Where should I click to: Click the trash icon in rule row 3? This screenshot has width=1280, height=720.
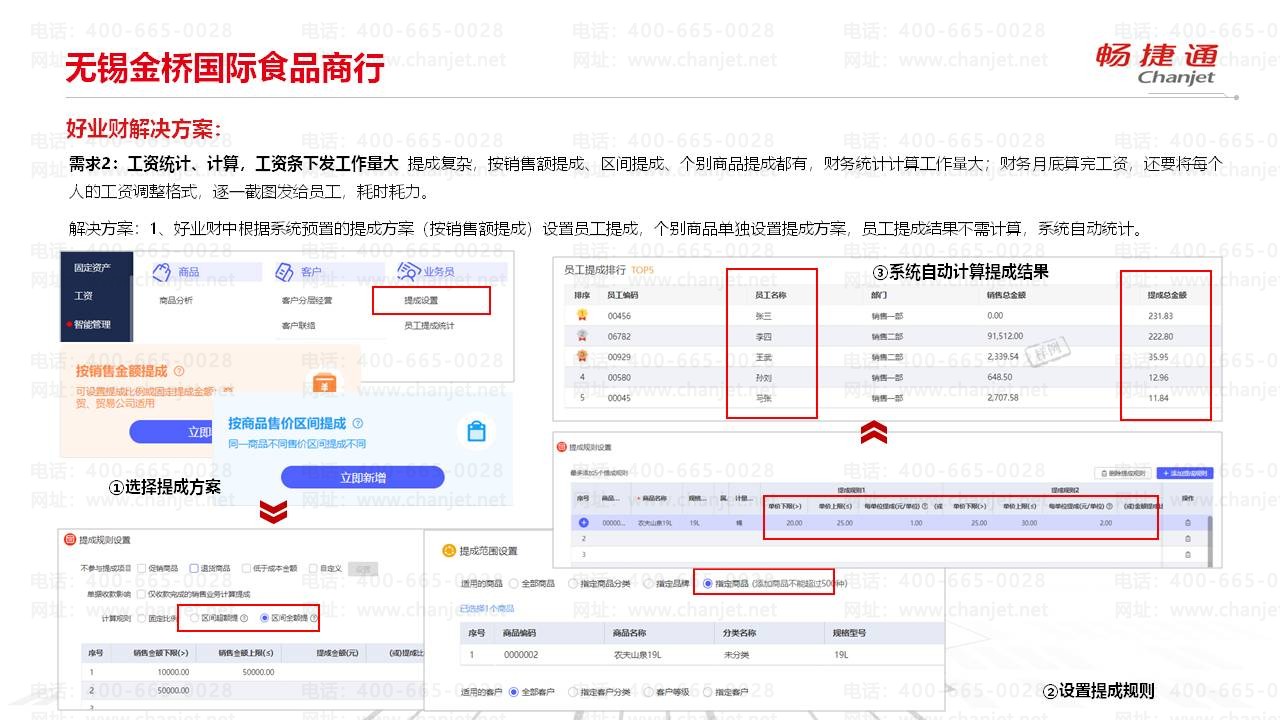(1187, 554)
